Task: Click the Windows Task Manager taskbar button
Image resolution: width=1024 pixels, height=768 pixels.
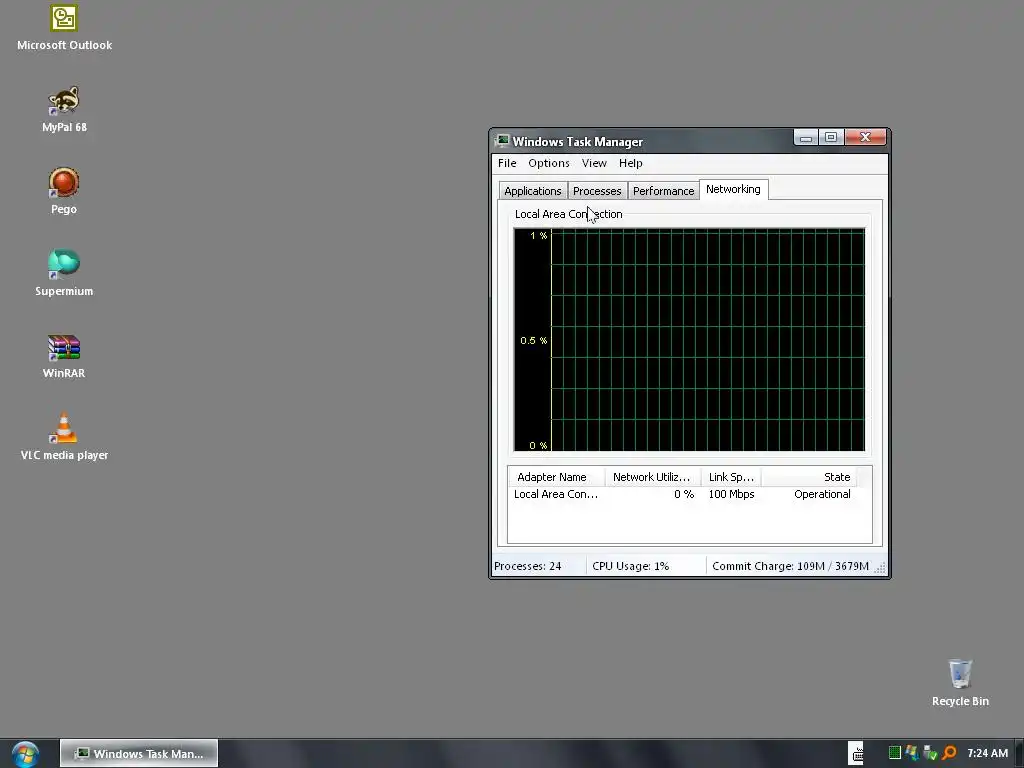Action: tap(139, 754)
